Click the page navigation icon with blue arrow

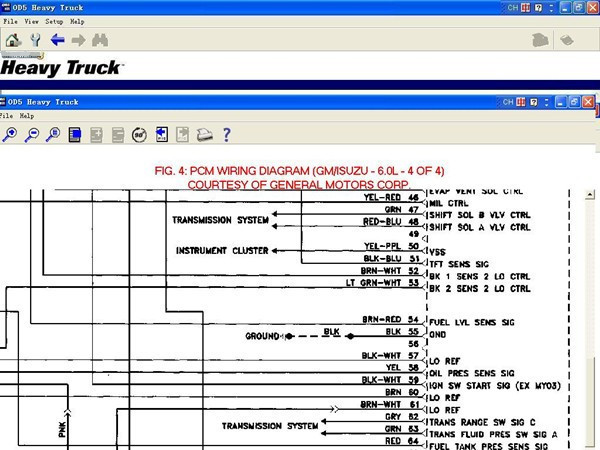click(x=183, y=135)
